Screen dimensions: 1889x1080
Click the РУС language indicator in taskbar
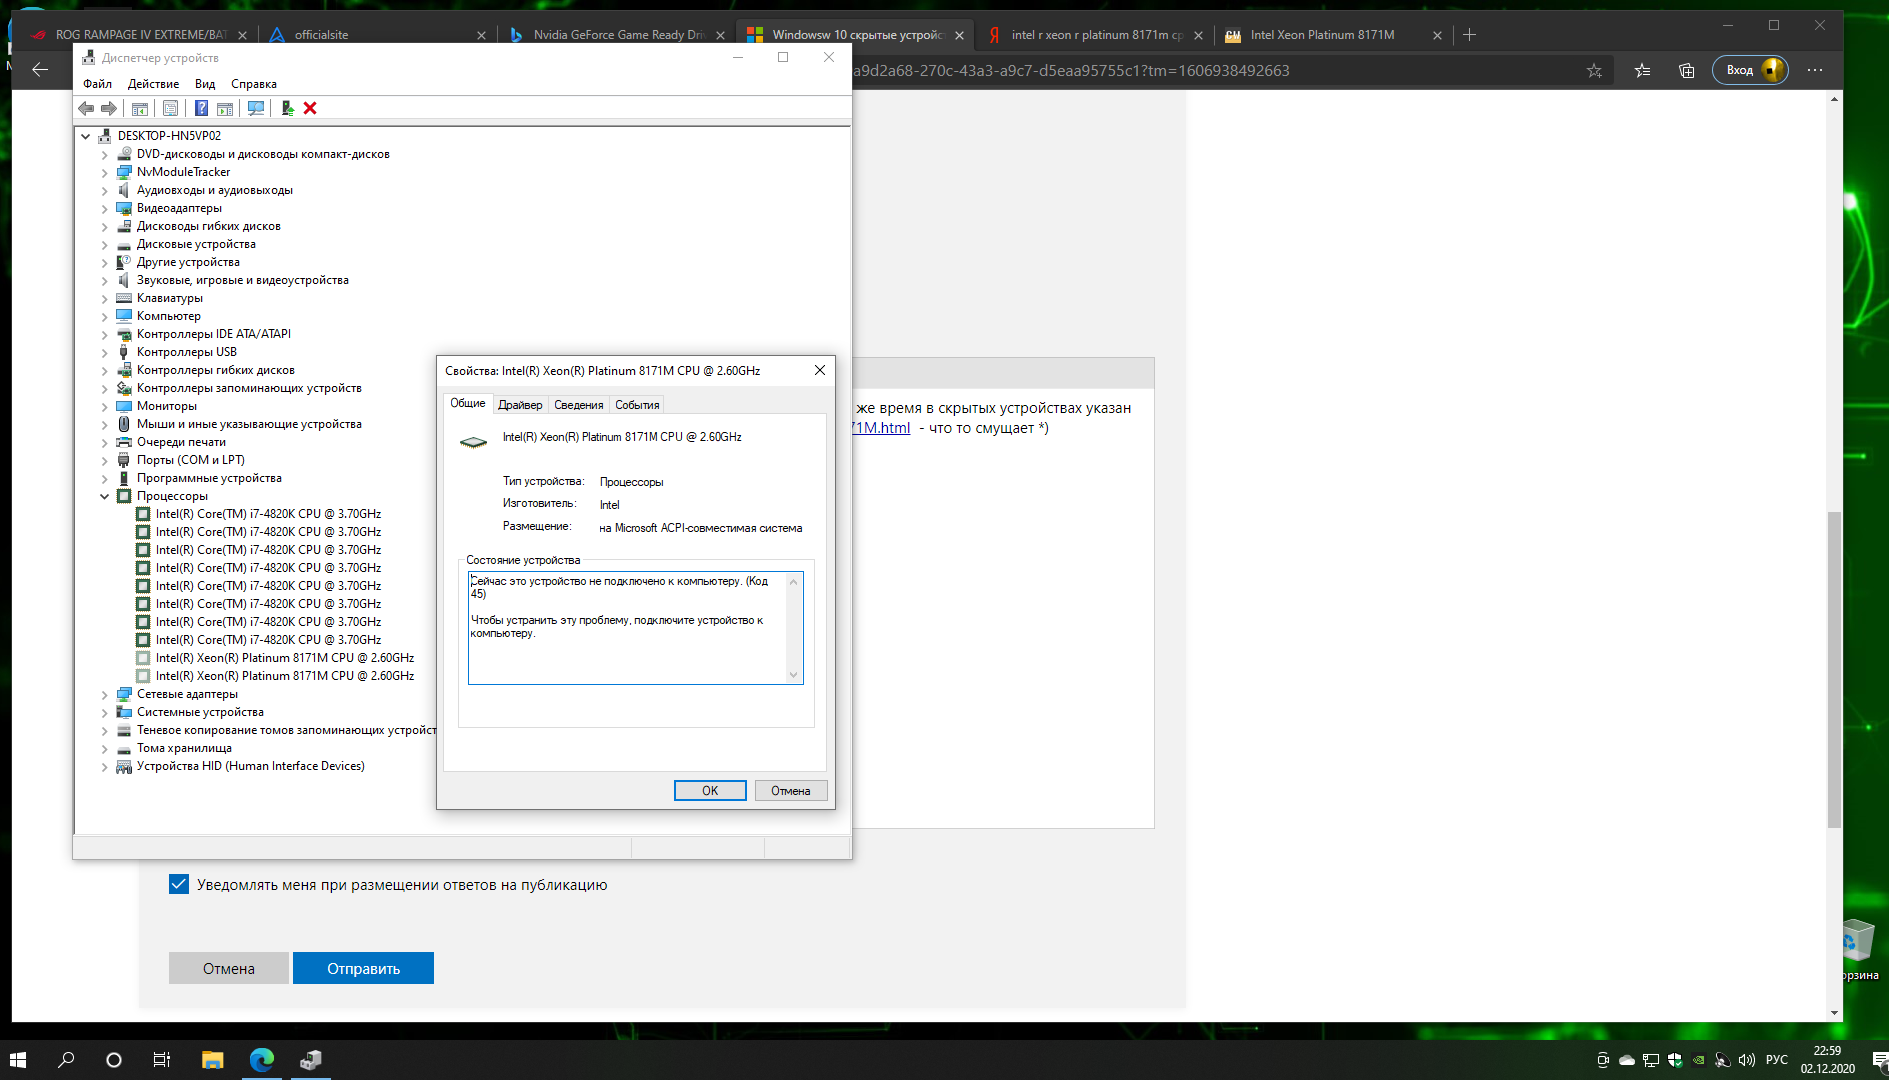[1777, 1060]
